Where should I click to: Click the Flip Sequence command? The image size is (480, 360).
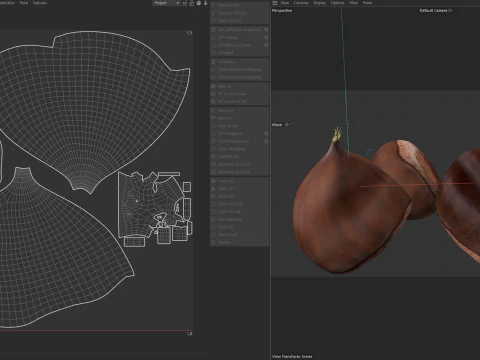tap(240, 219)
